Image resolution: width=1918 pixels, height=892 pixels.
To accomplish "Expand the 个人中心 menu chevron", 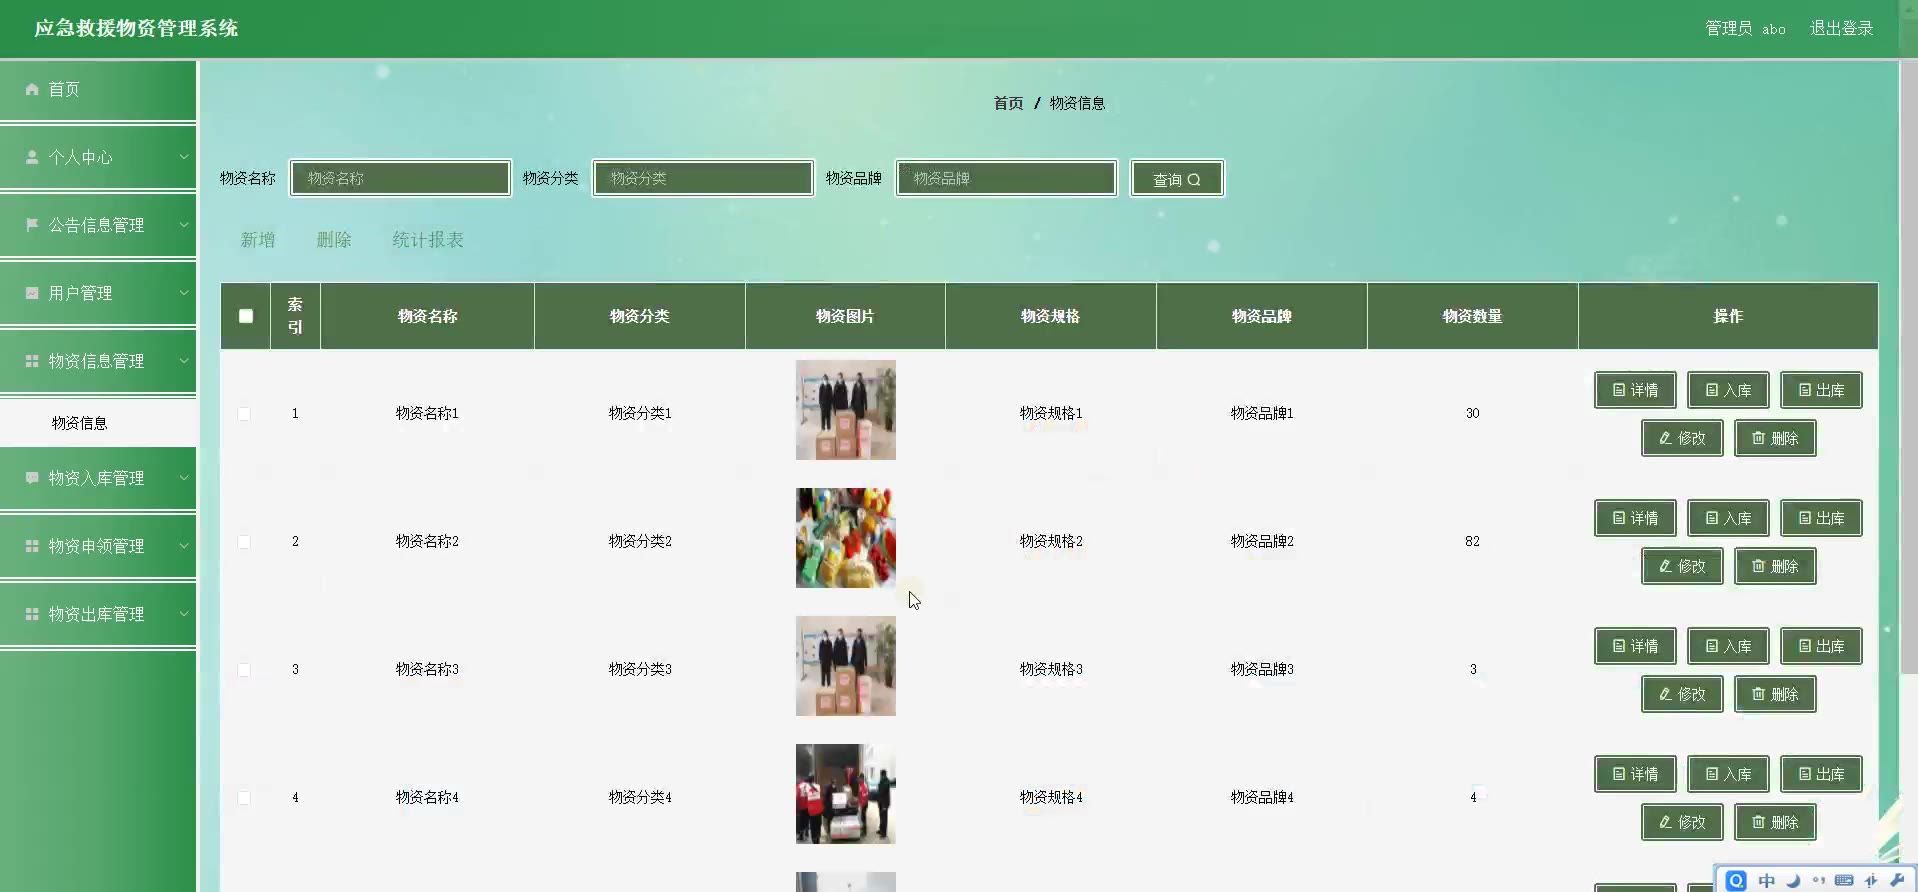I will (184, 157).
